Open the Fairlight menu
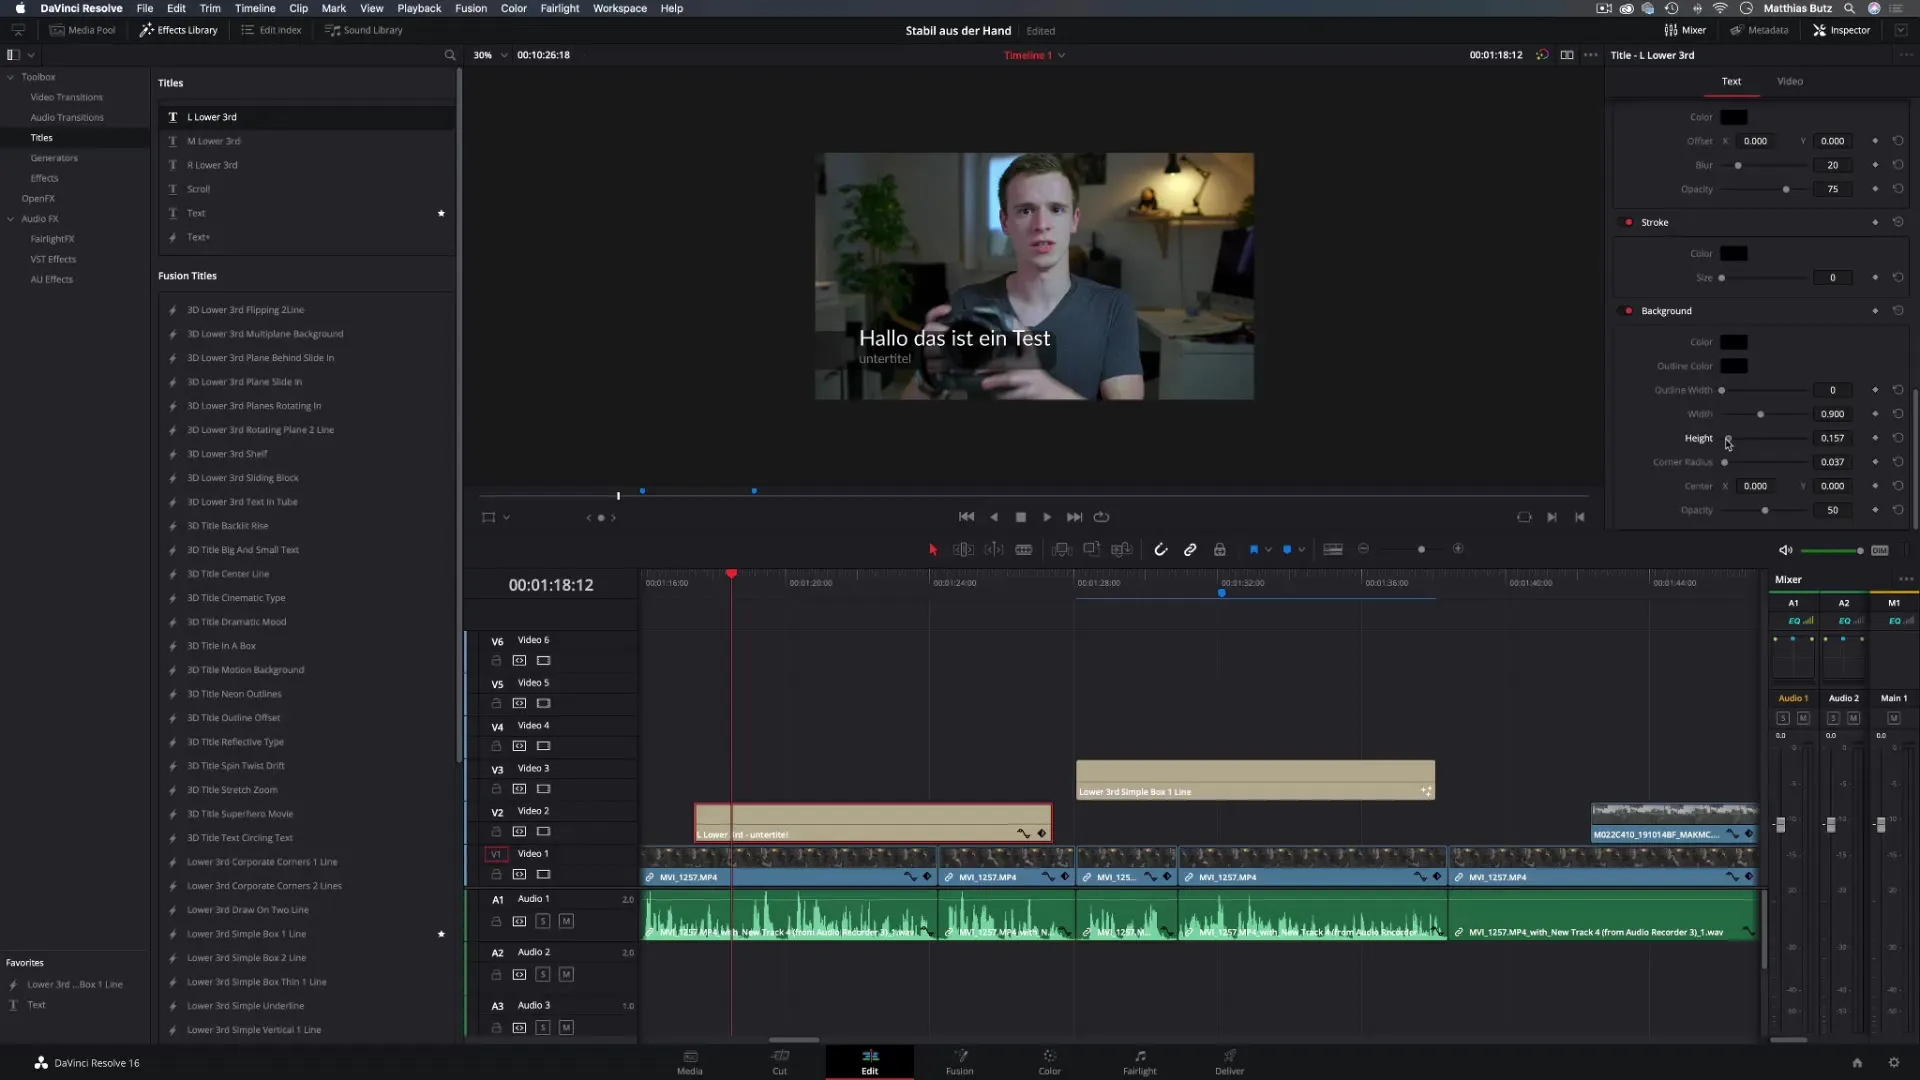This screenshot has height=1080, width=1920. (x=559, y=8)
